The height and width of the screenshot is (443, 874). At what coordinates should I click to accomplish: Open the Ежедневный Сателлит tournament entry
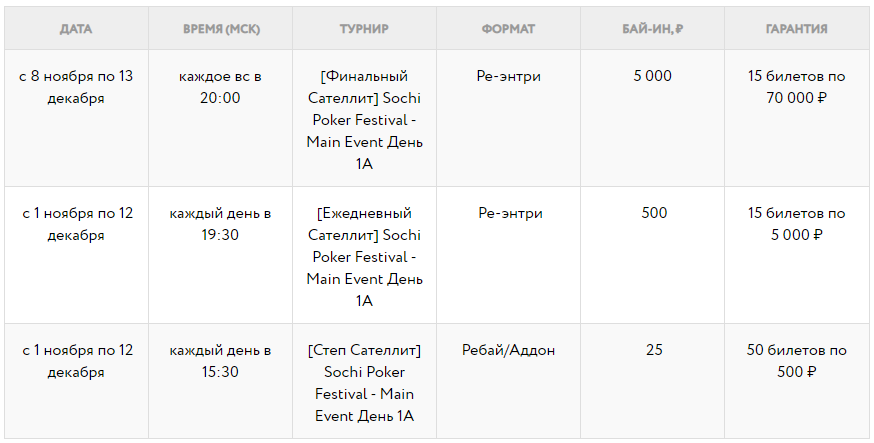pyautogui.click(x=364, y=257)
